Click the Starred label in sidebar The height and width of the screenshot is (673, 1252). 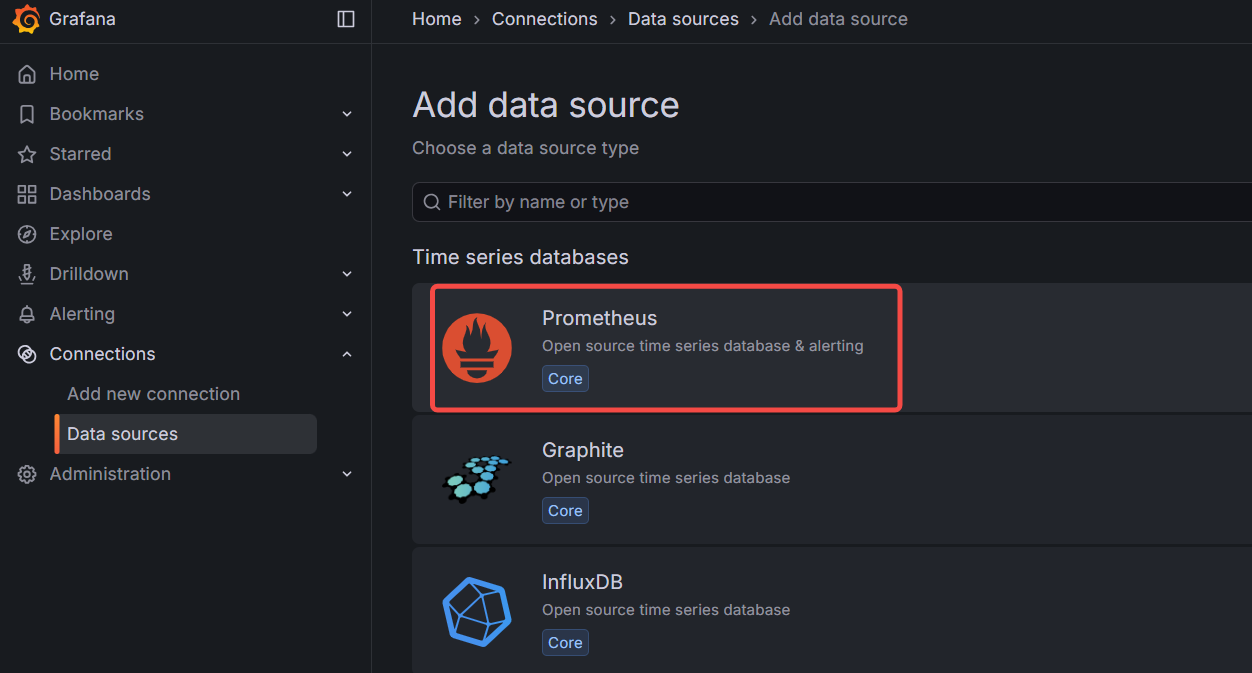pyautogui.click(x=80, y=154)
